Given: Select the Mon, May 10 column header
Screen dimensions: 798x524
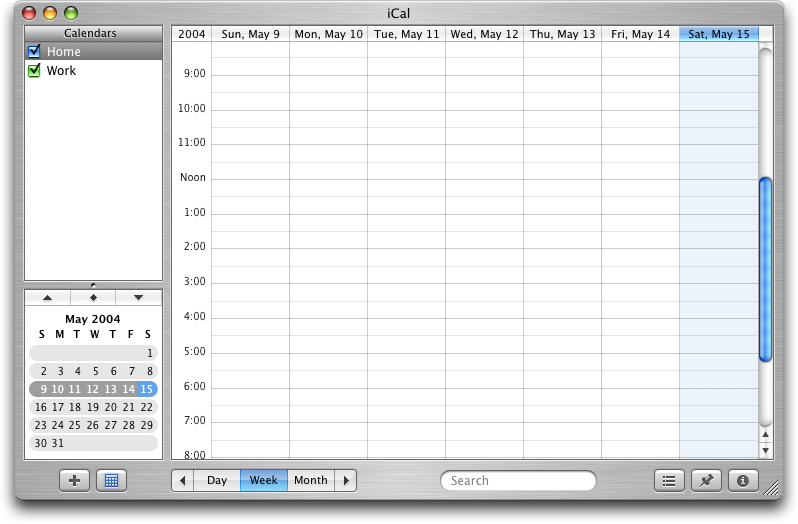Looking at the screenshot, I should tap(328, 34).
